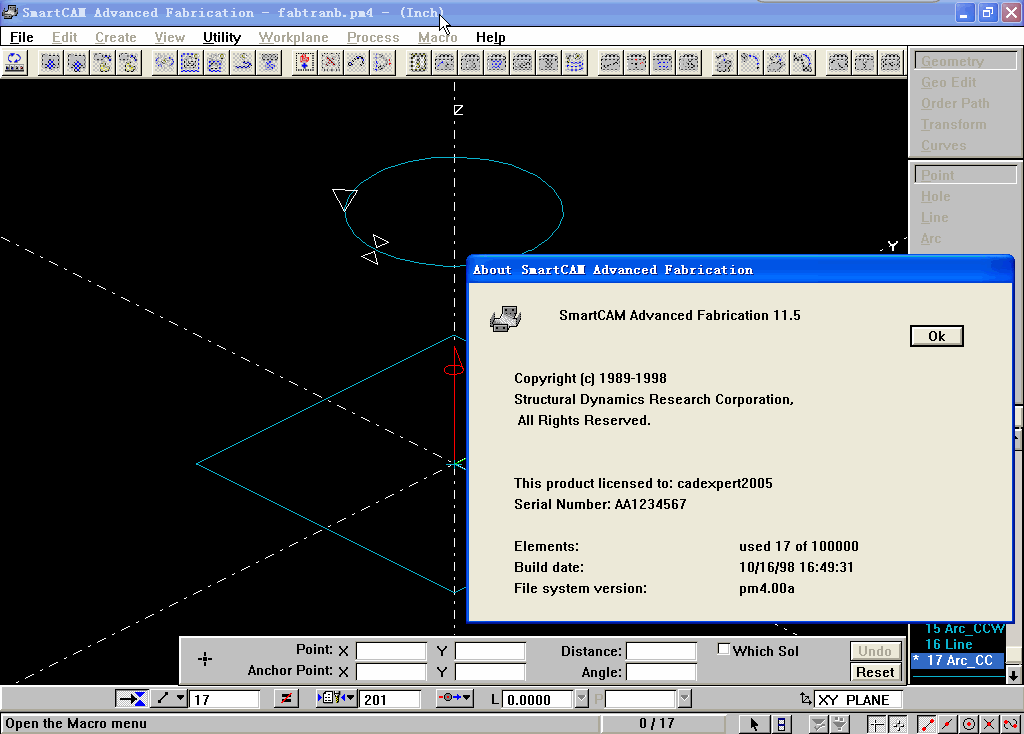Open the L 0.0000 field dropdown arrow

pos(582,699)
